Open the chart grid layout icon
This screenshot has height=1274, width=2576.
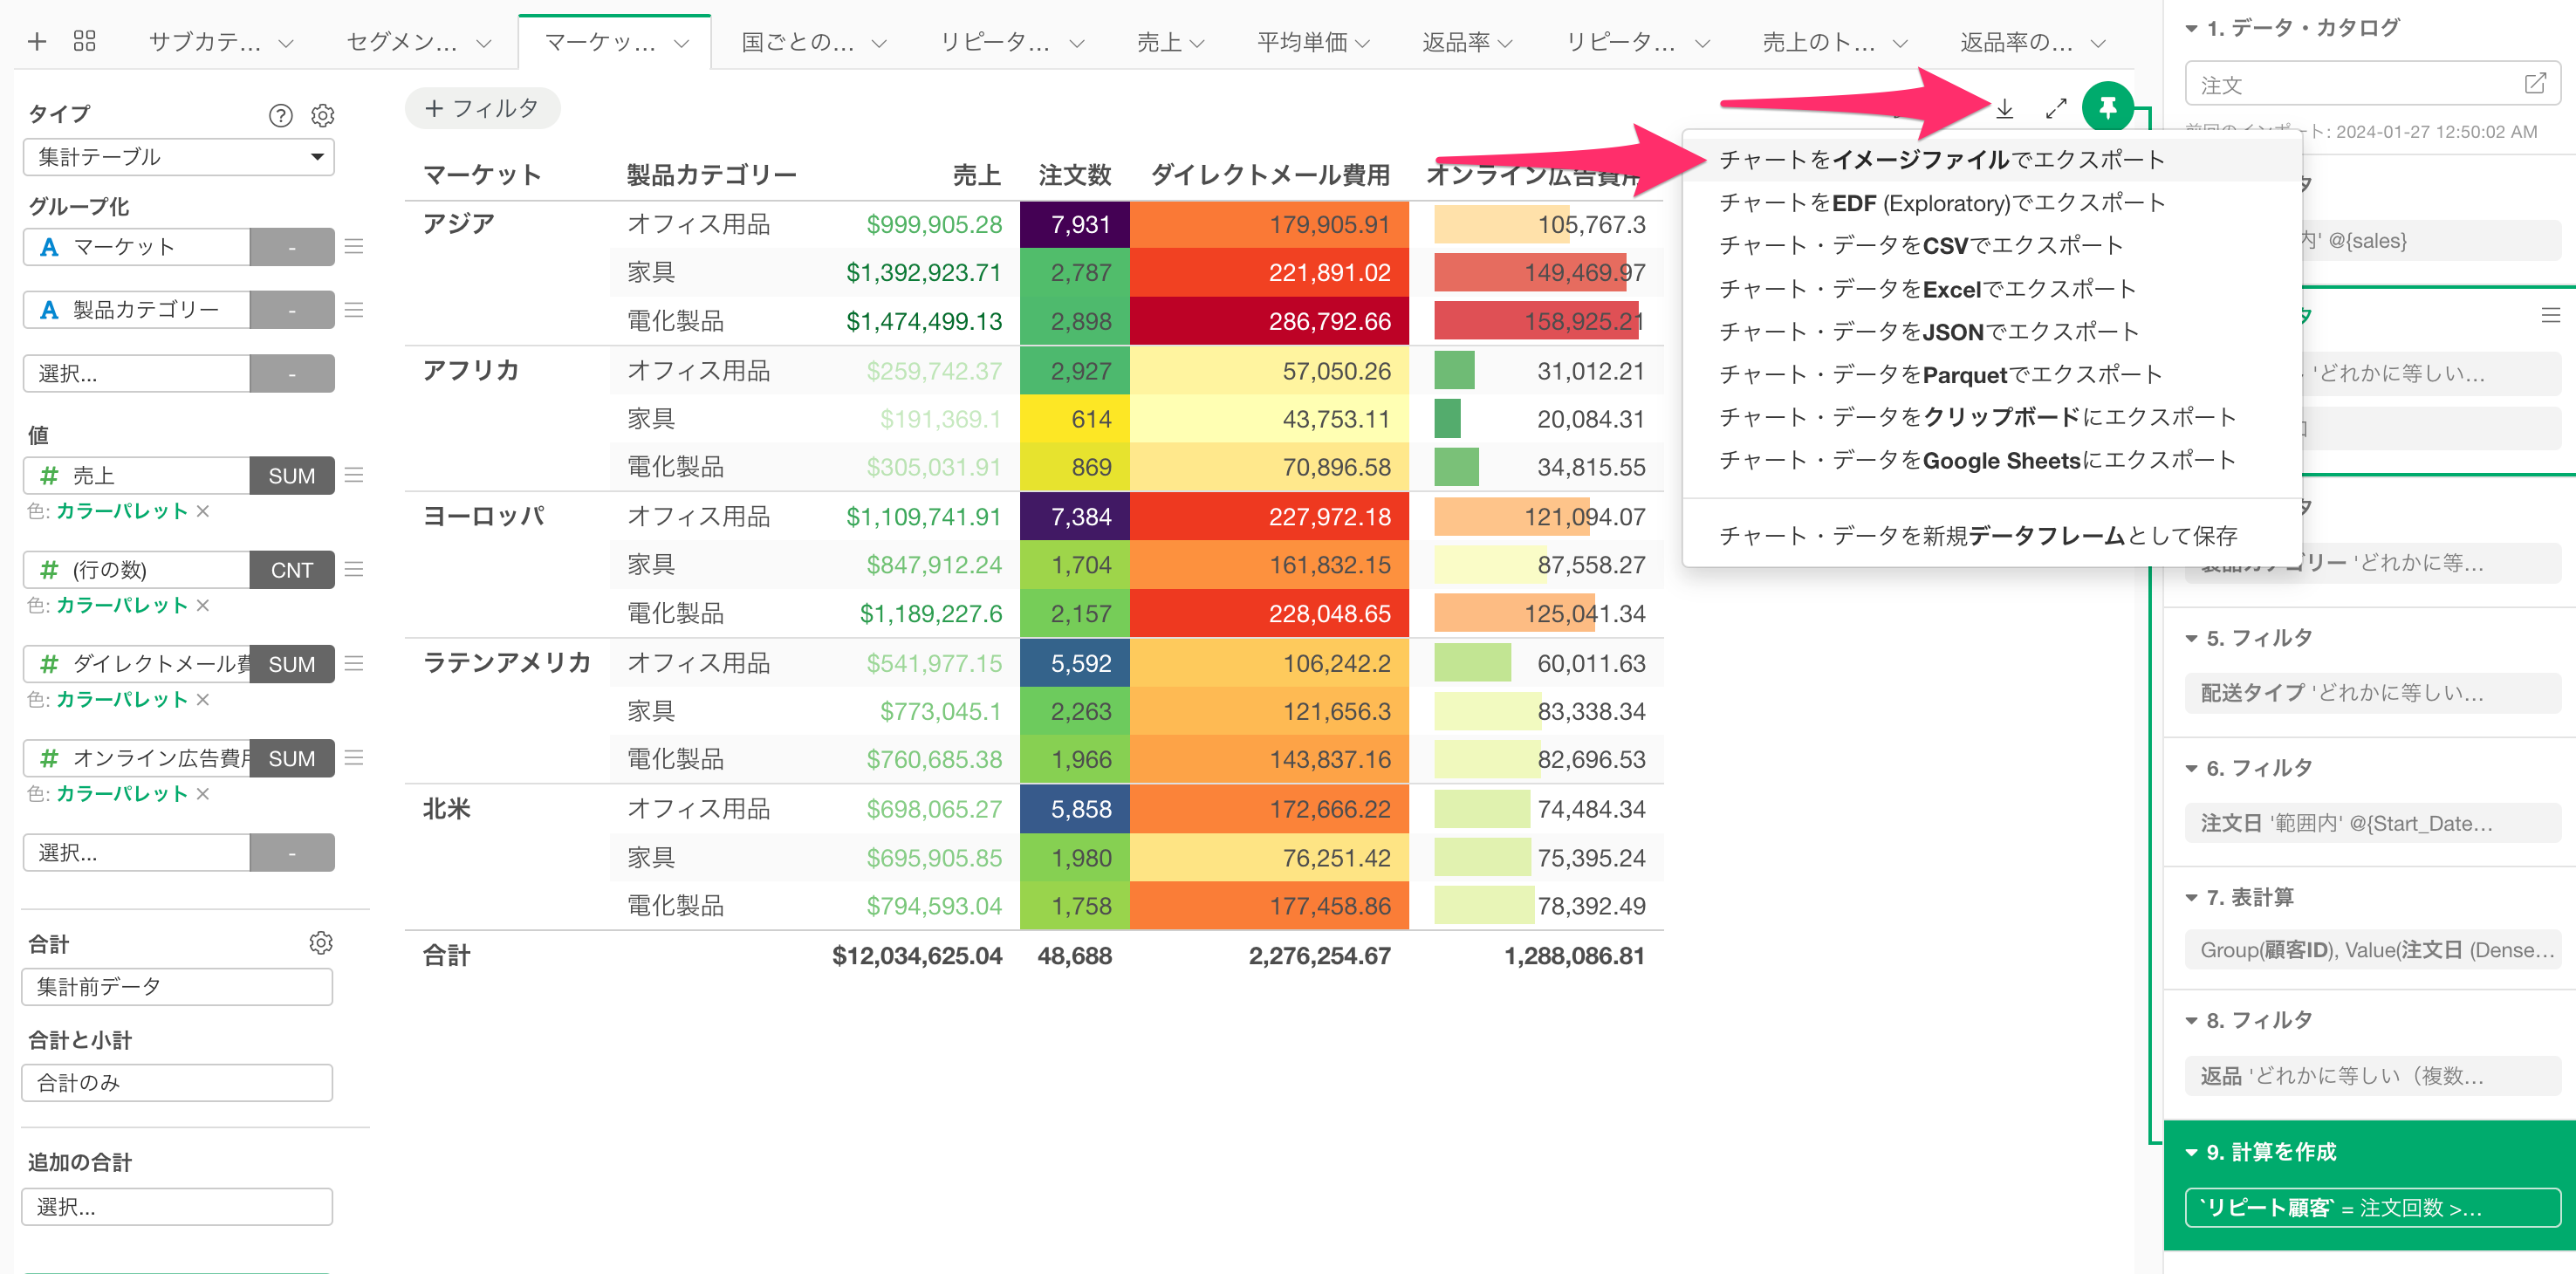(x=84, y=42)
